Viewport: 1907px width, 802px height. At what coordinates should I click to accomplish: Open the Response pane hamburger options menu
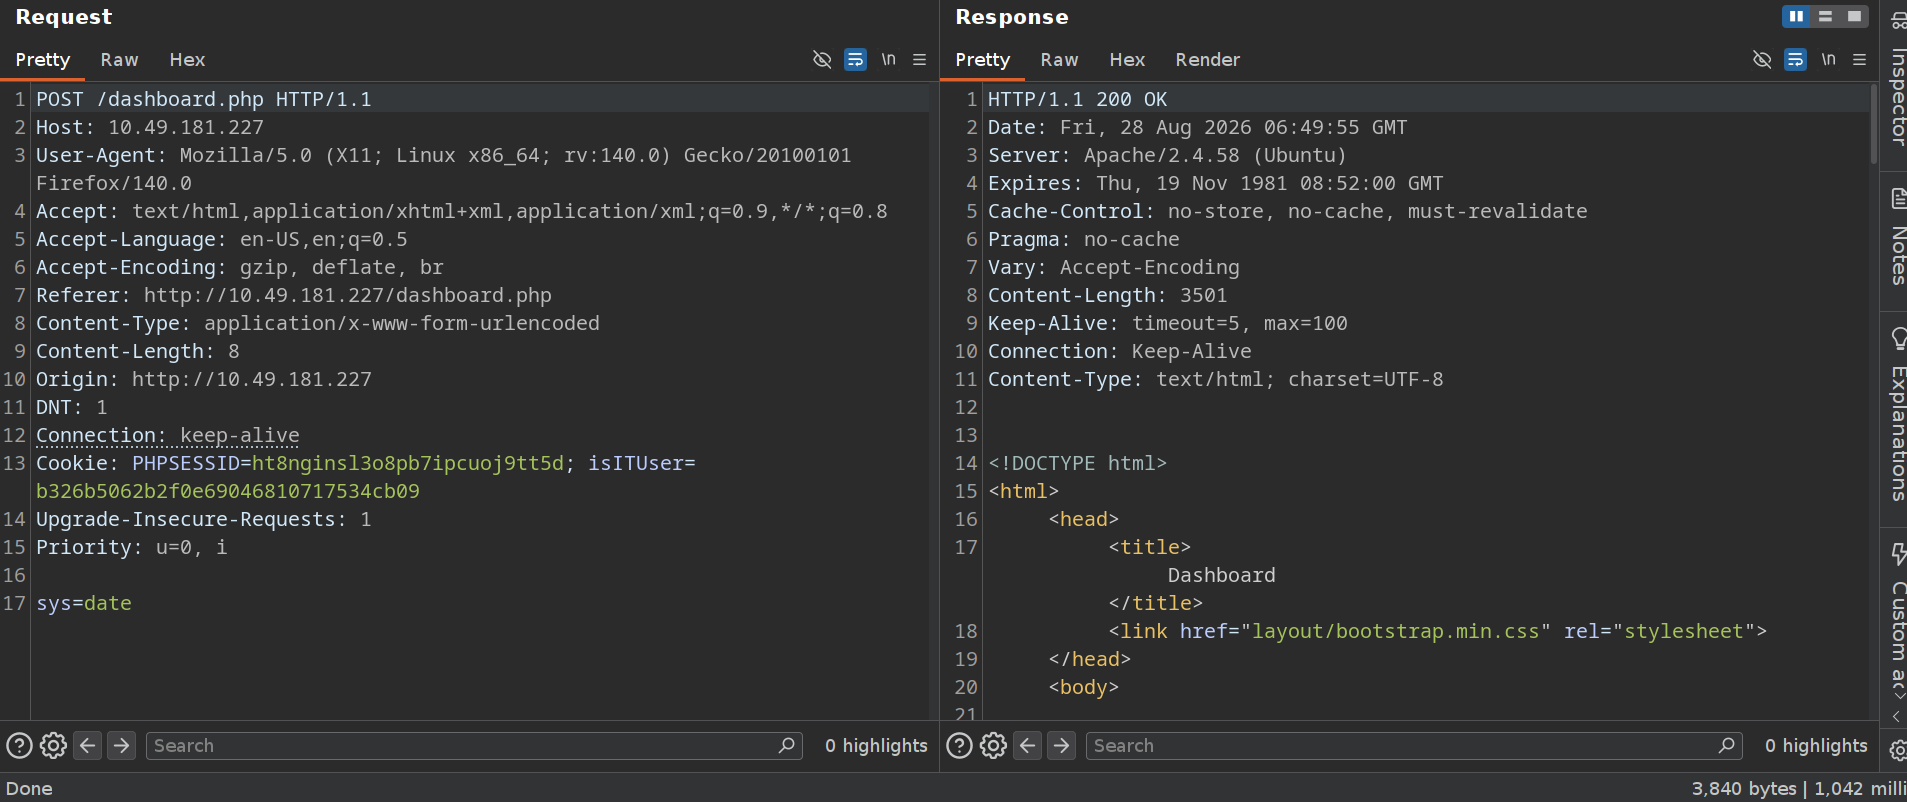(1860, 59)
